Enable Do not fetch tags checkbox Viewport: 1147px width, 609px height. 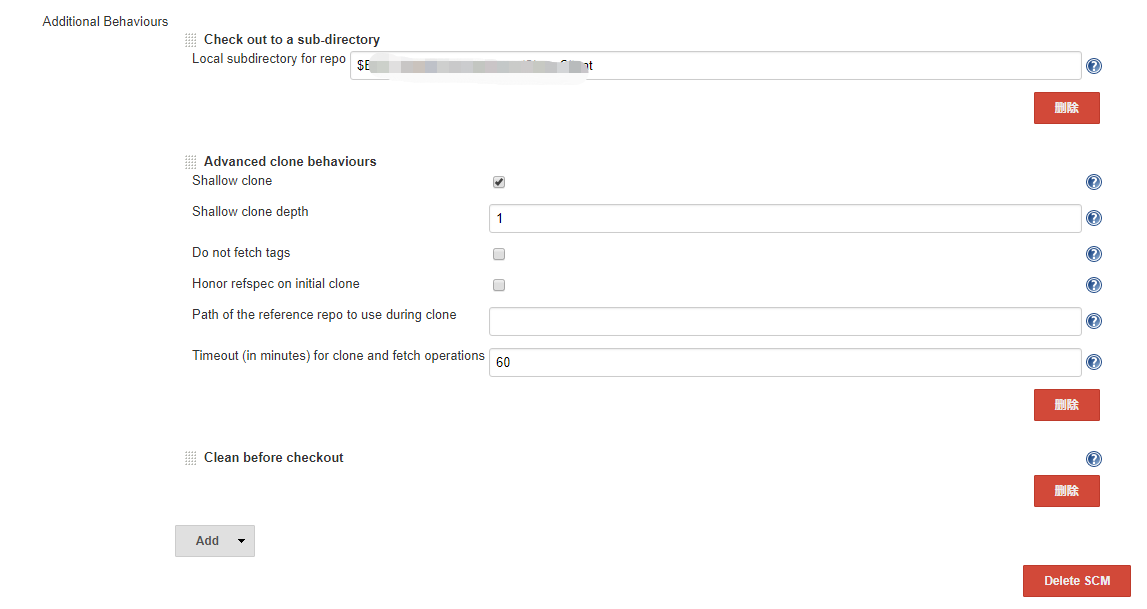coord(499,254)
